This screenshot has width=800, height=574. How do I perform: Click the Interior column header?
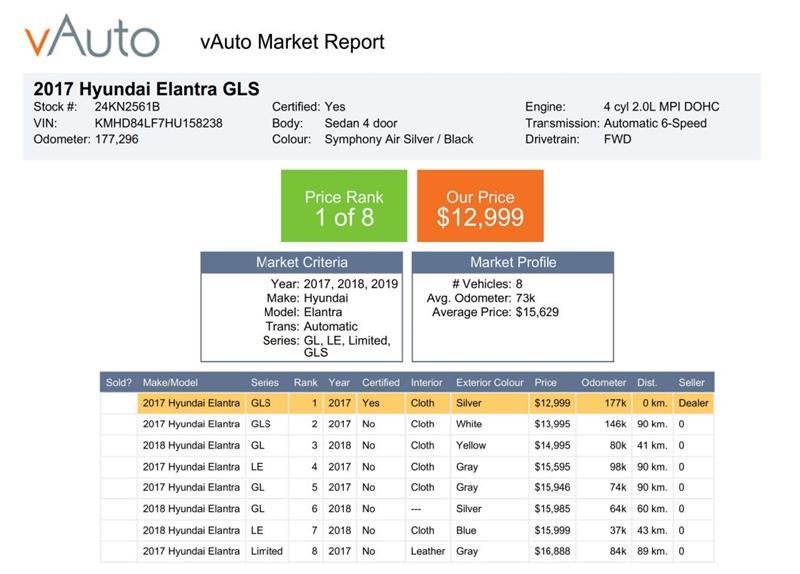427,382
